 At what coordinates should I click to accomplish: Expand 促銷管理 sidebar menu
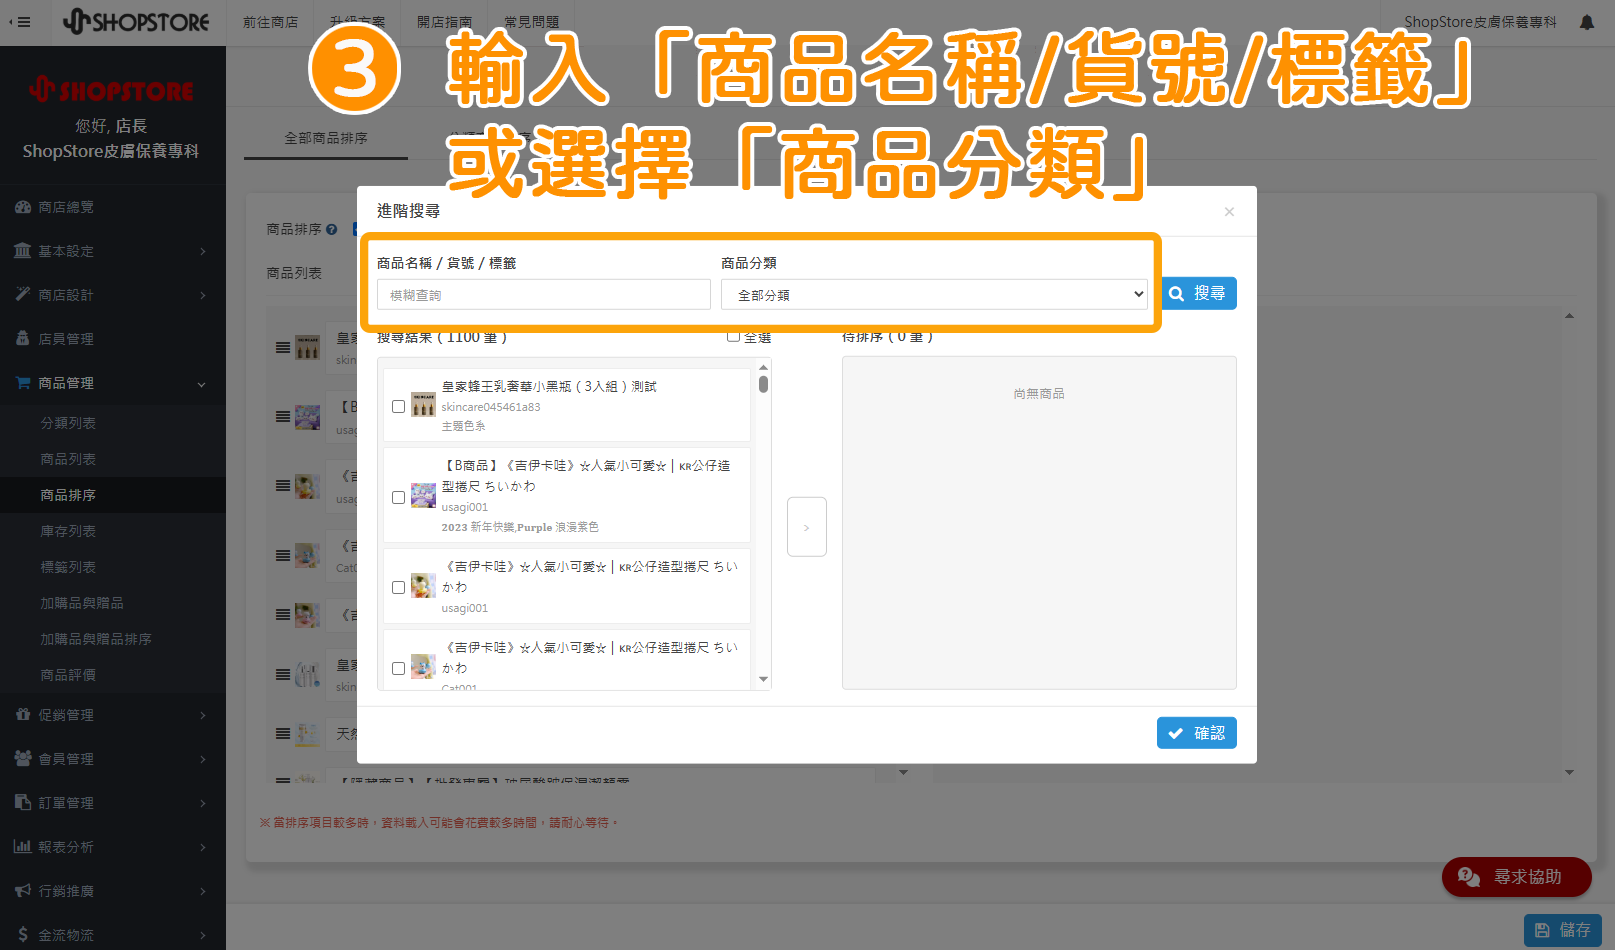pos(112,715)
